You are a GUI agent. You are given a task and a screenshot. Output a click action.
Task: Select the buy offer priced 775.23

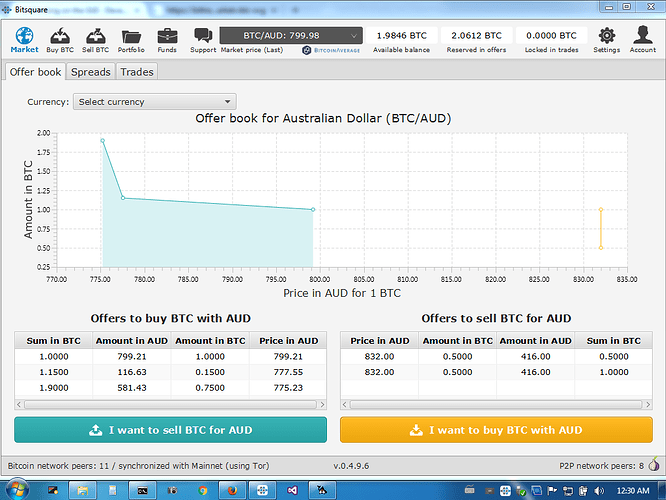point(170,388)
